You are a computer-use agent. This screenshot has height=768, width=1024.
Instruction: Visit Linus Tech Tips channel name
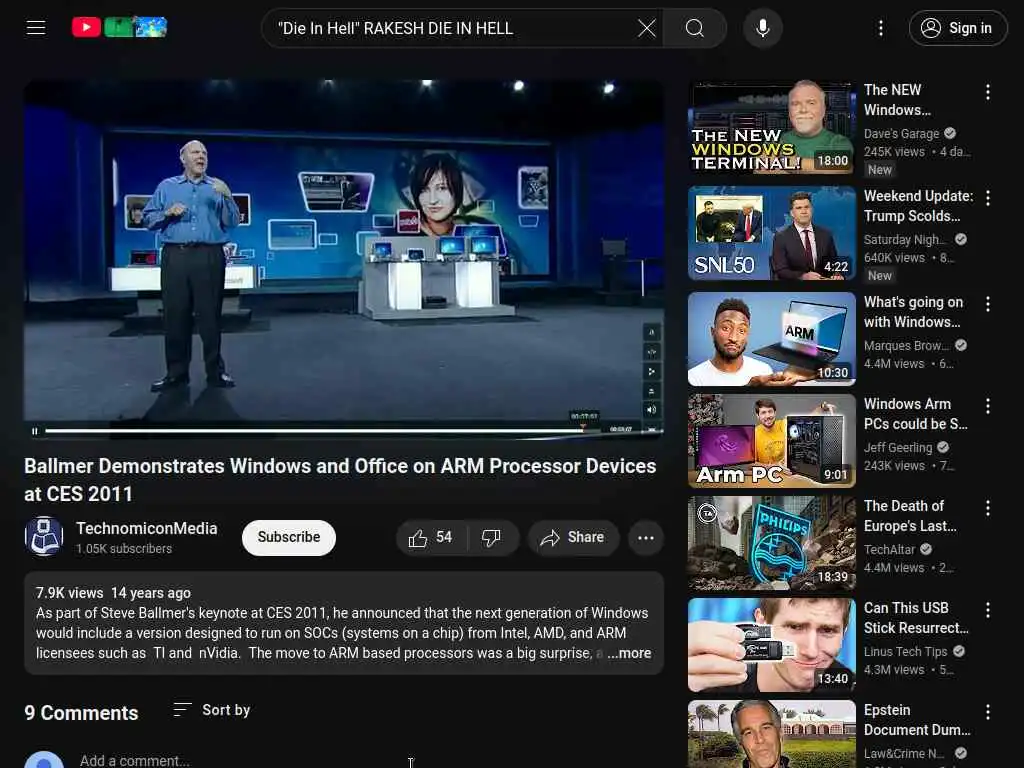[905, 651]
